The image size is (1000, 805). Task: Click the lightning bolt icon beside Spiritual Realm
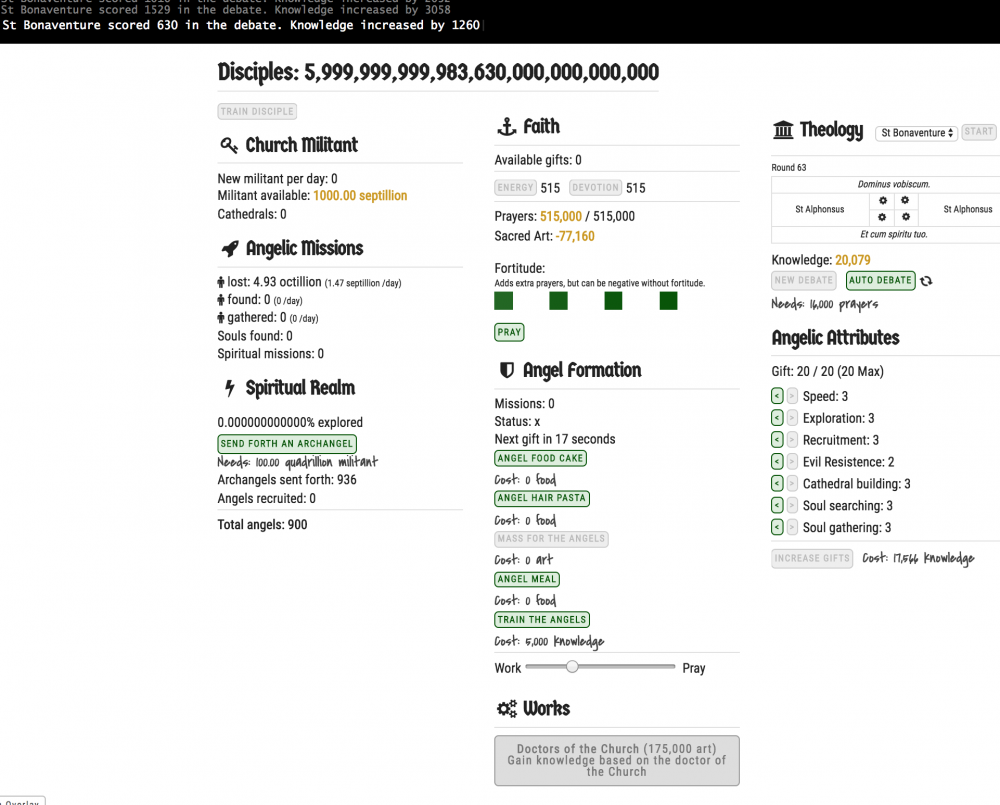[230, 388]
